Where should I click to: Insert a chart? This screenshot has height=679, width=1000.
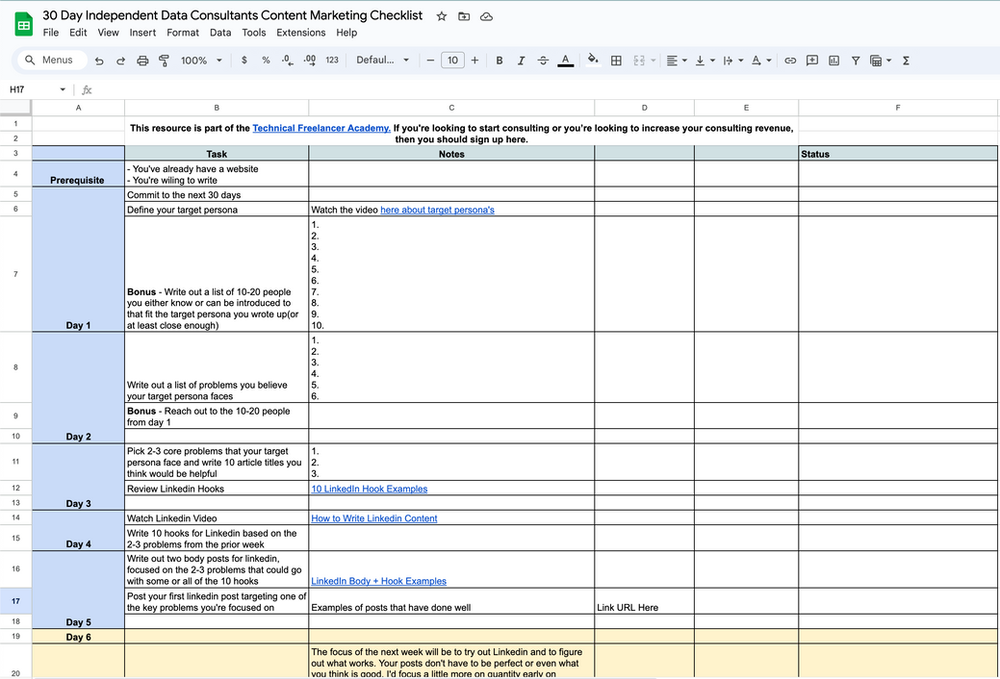click(x=834, y=61)
